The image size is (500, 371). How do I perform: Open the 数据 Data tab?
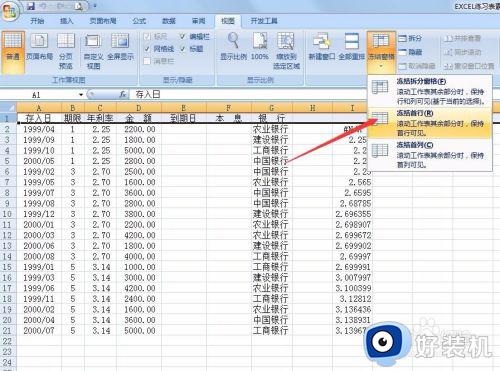pos(169,21)
